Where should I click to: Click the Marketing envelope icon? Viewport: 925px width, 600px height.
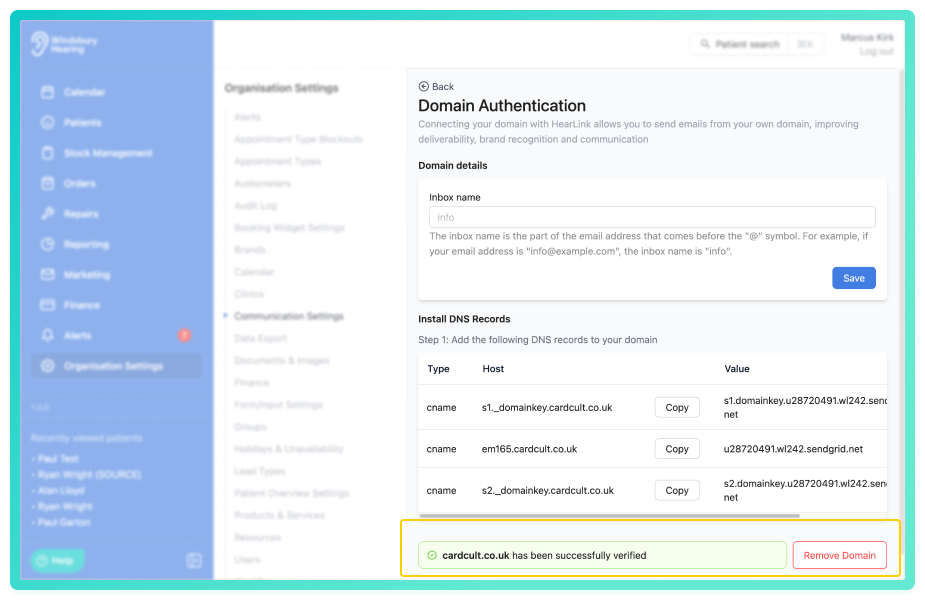[48, 274]
